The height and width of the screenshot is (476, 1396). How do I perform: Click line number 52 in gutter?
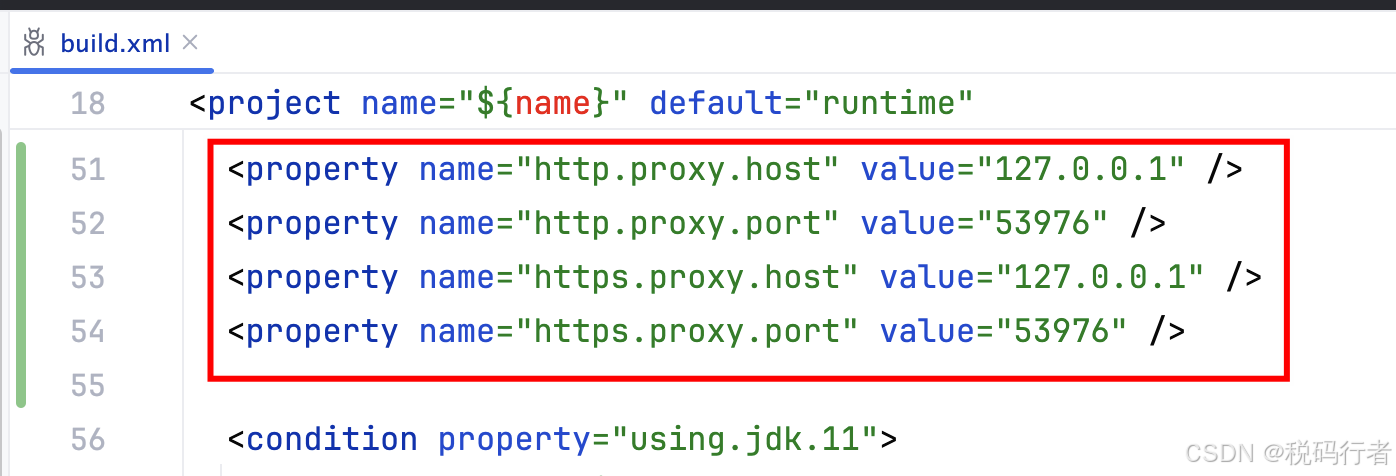point(88,223)
